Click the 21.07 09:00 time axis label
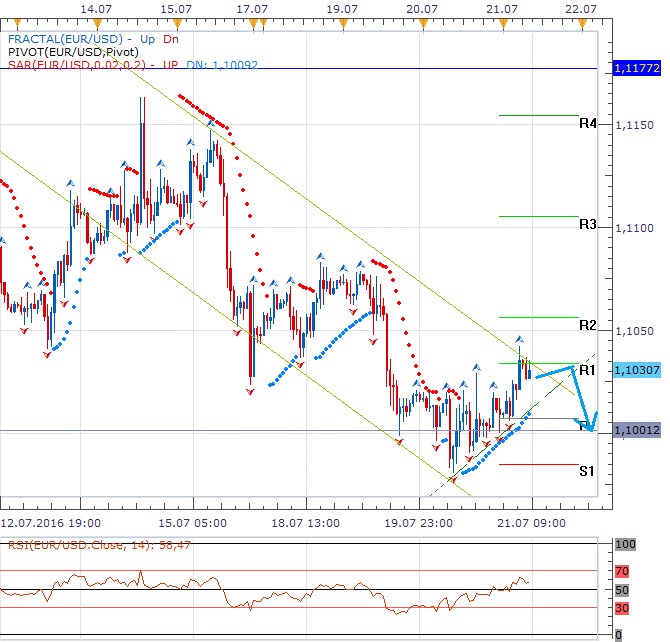This screenshot has height=642, width=670. coord(529,522)
